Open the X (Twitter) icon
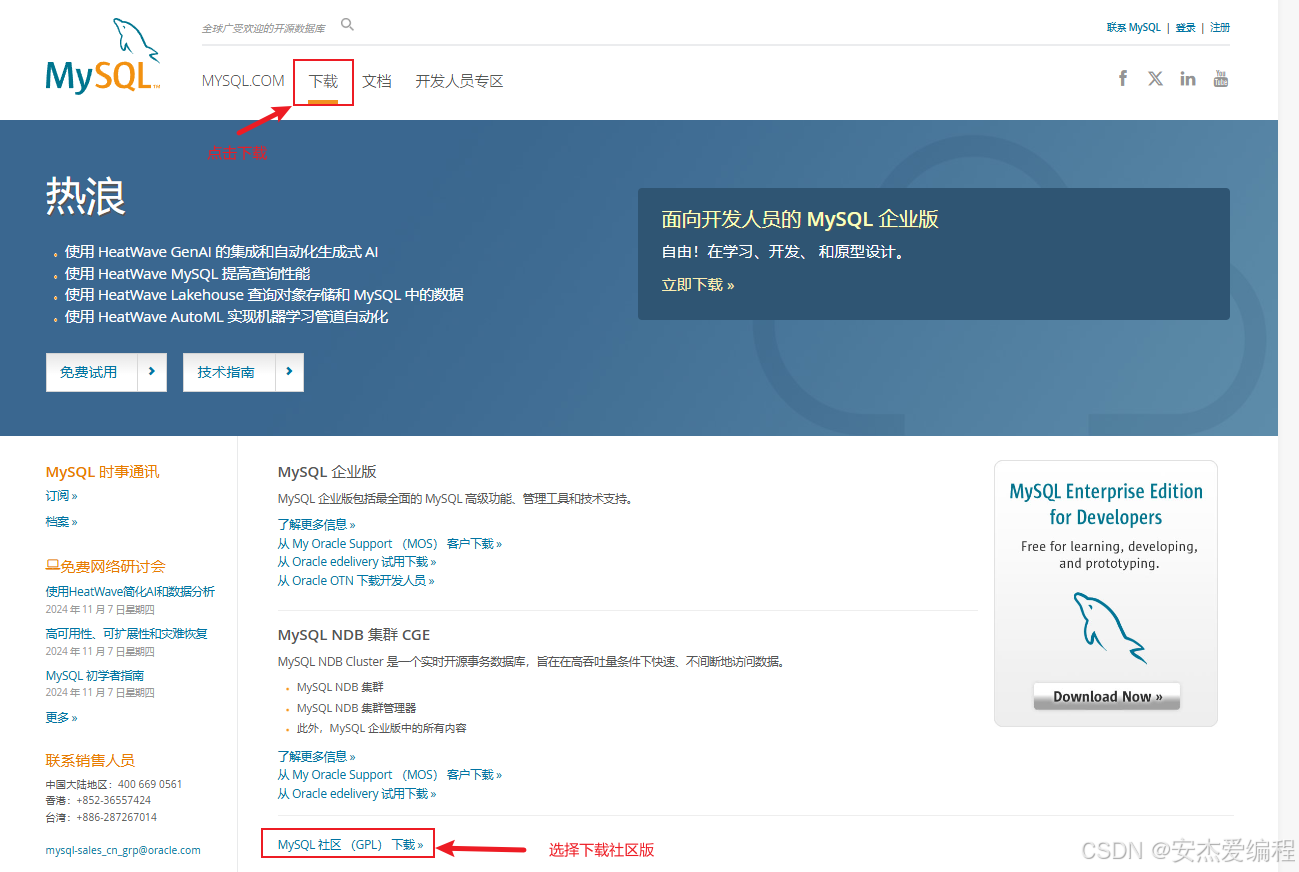Image resolution: width=1299 pixels, height=872 pixels. pyautogui.click(x=1155, y=77)
